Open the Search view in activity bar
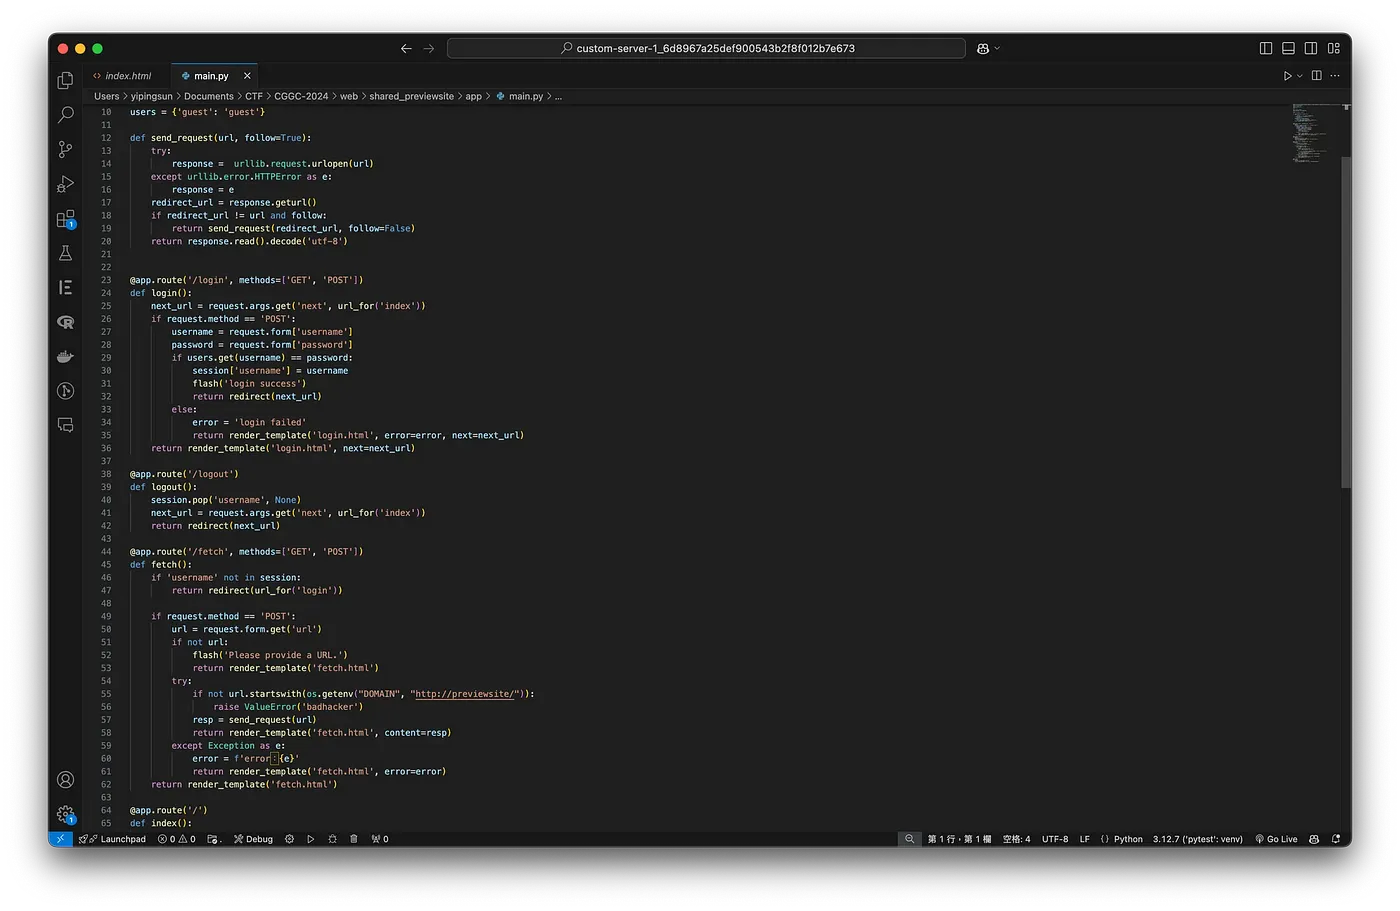 pyautogui.click(x=66, y=115)
